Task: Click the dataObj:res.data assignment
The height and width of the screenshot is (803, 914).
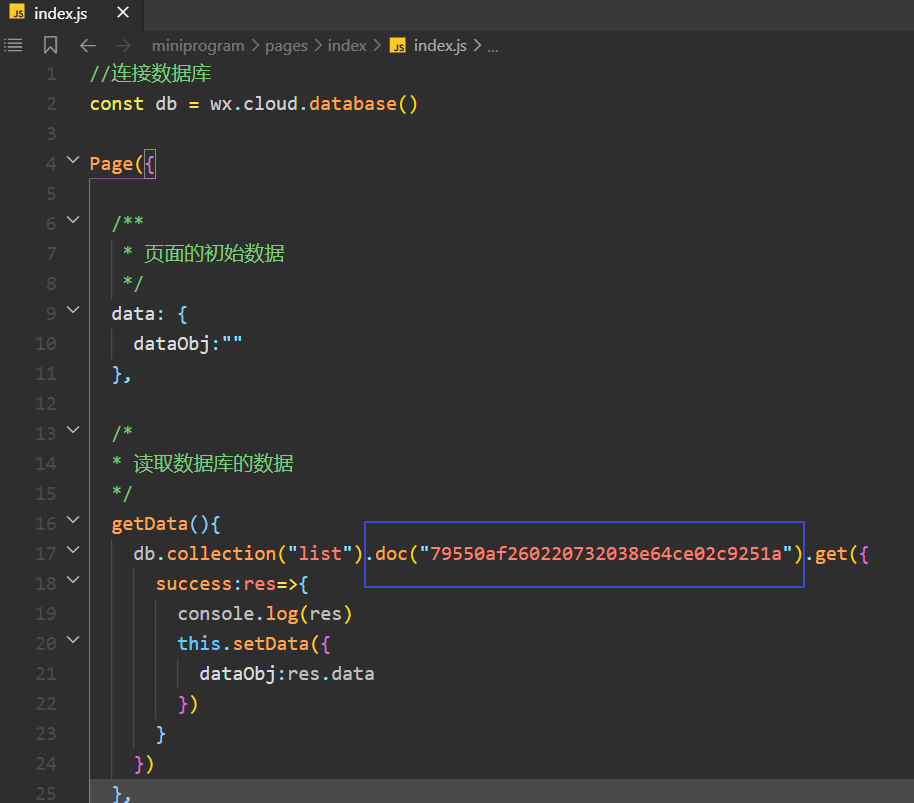Action: pos(287,674)
